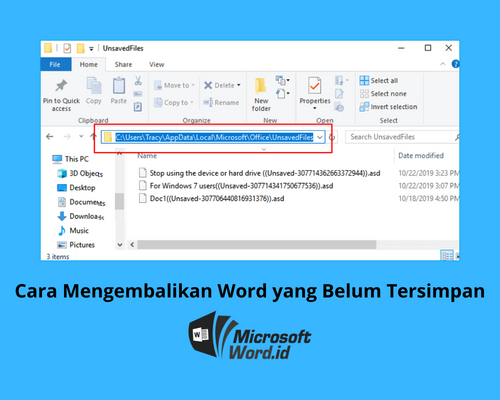This screenshot has height=400, width=500.
Task: Select Desktop in navigation pane
Action: 76,188
